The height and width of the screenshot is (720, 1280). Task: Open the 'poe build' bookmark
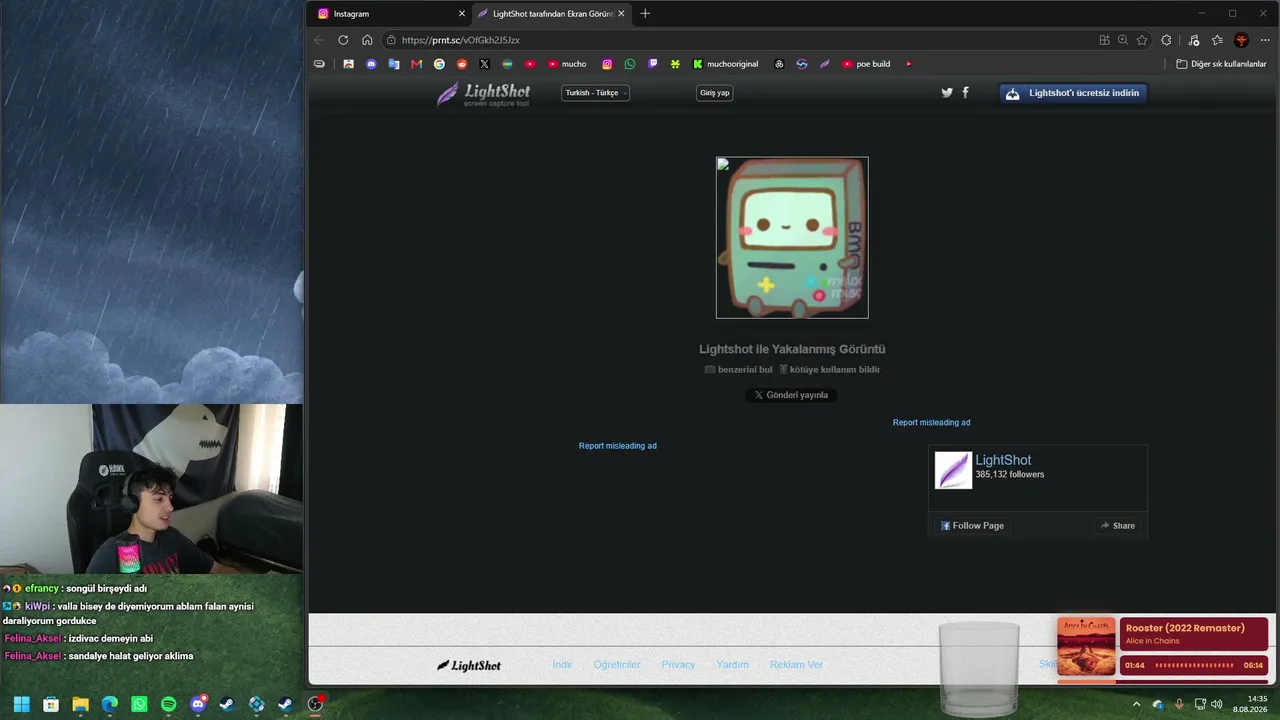866,64
